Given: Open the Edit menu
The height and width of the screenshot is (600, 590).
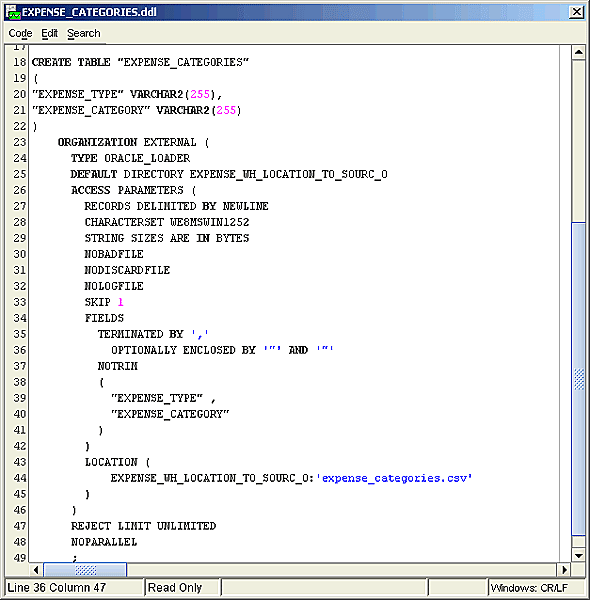Looking at the screenshot, I should [x=49, y=33].
